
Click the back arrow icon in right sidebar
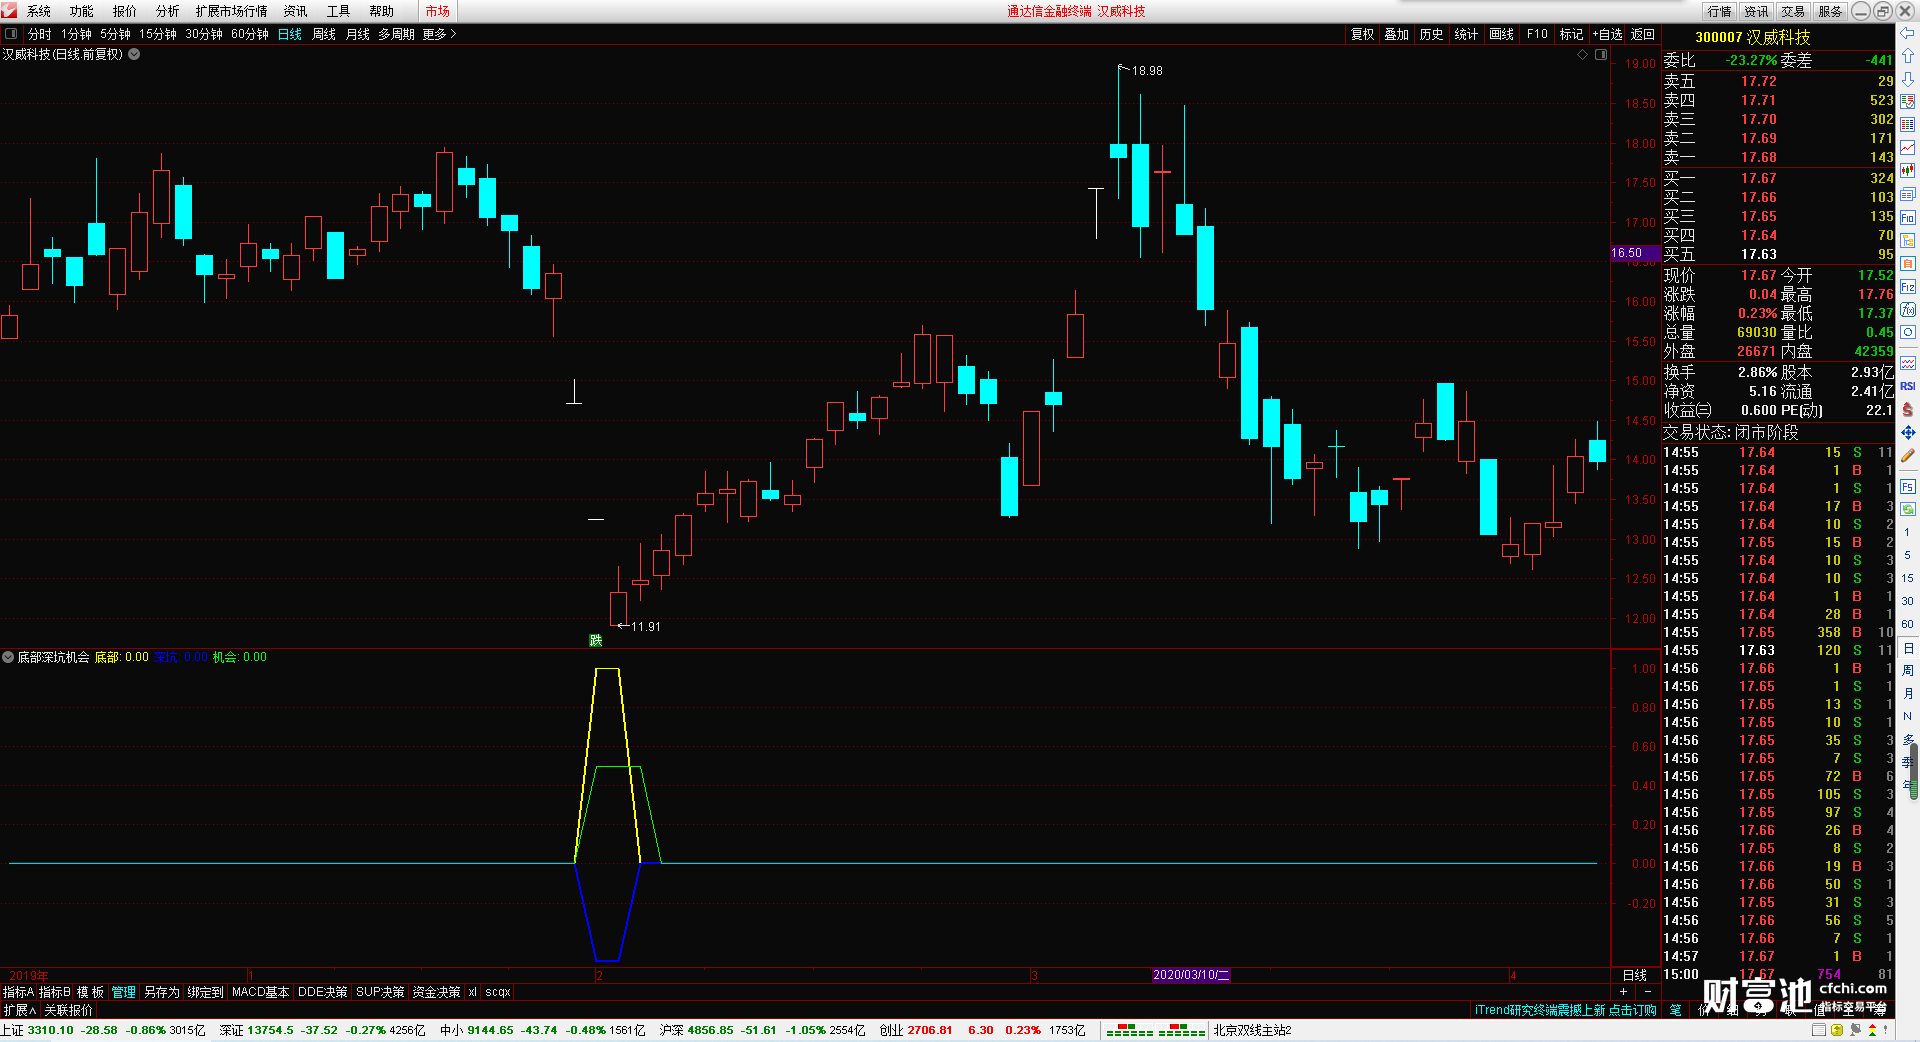[x=1907, y=33]
